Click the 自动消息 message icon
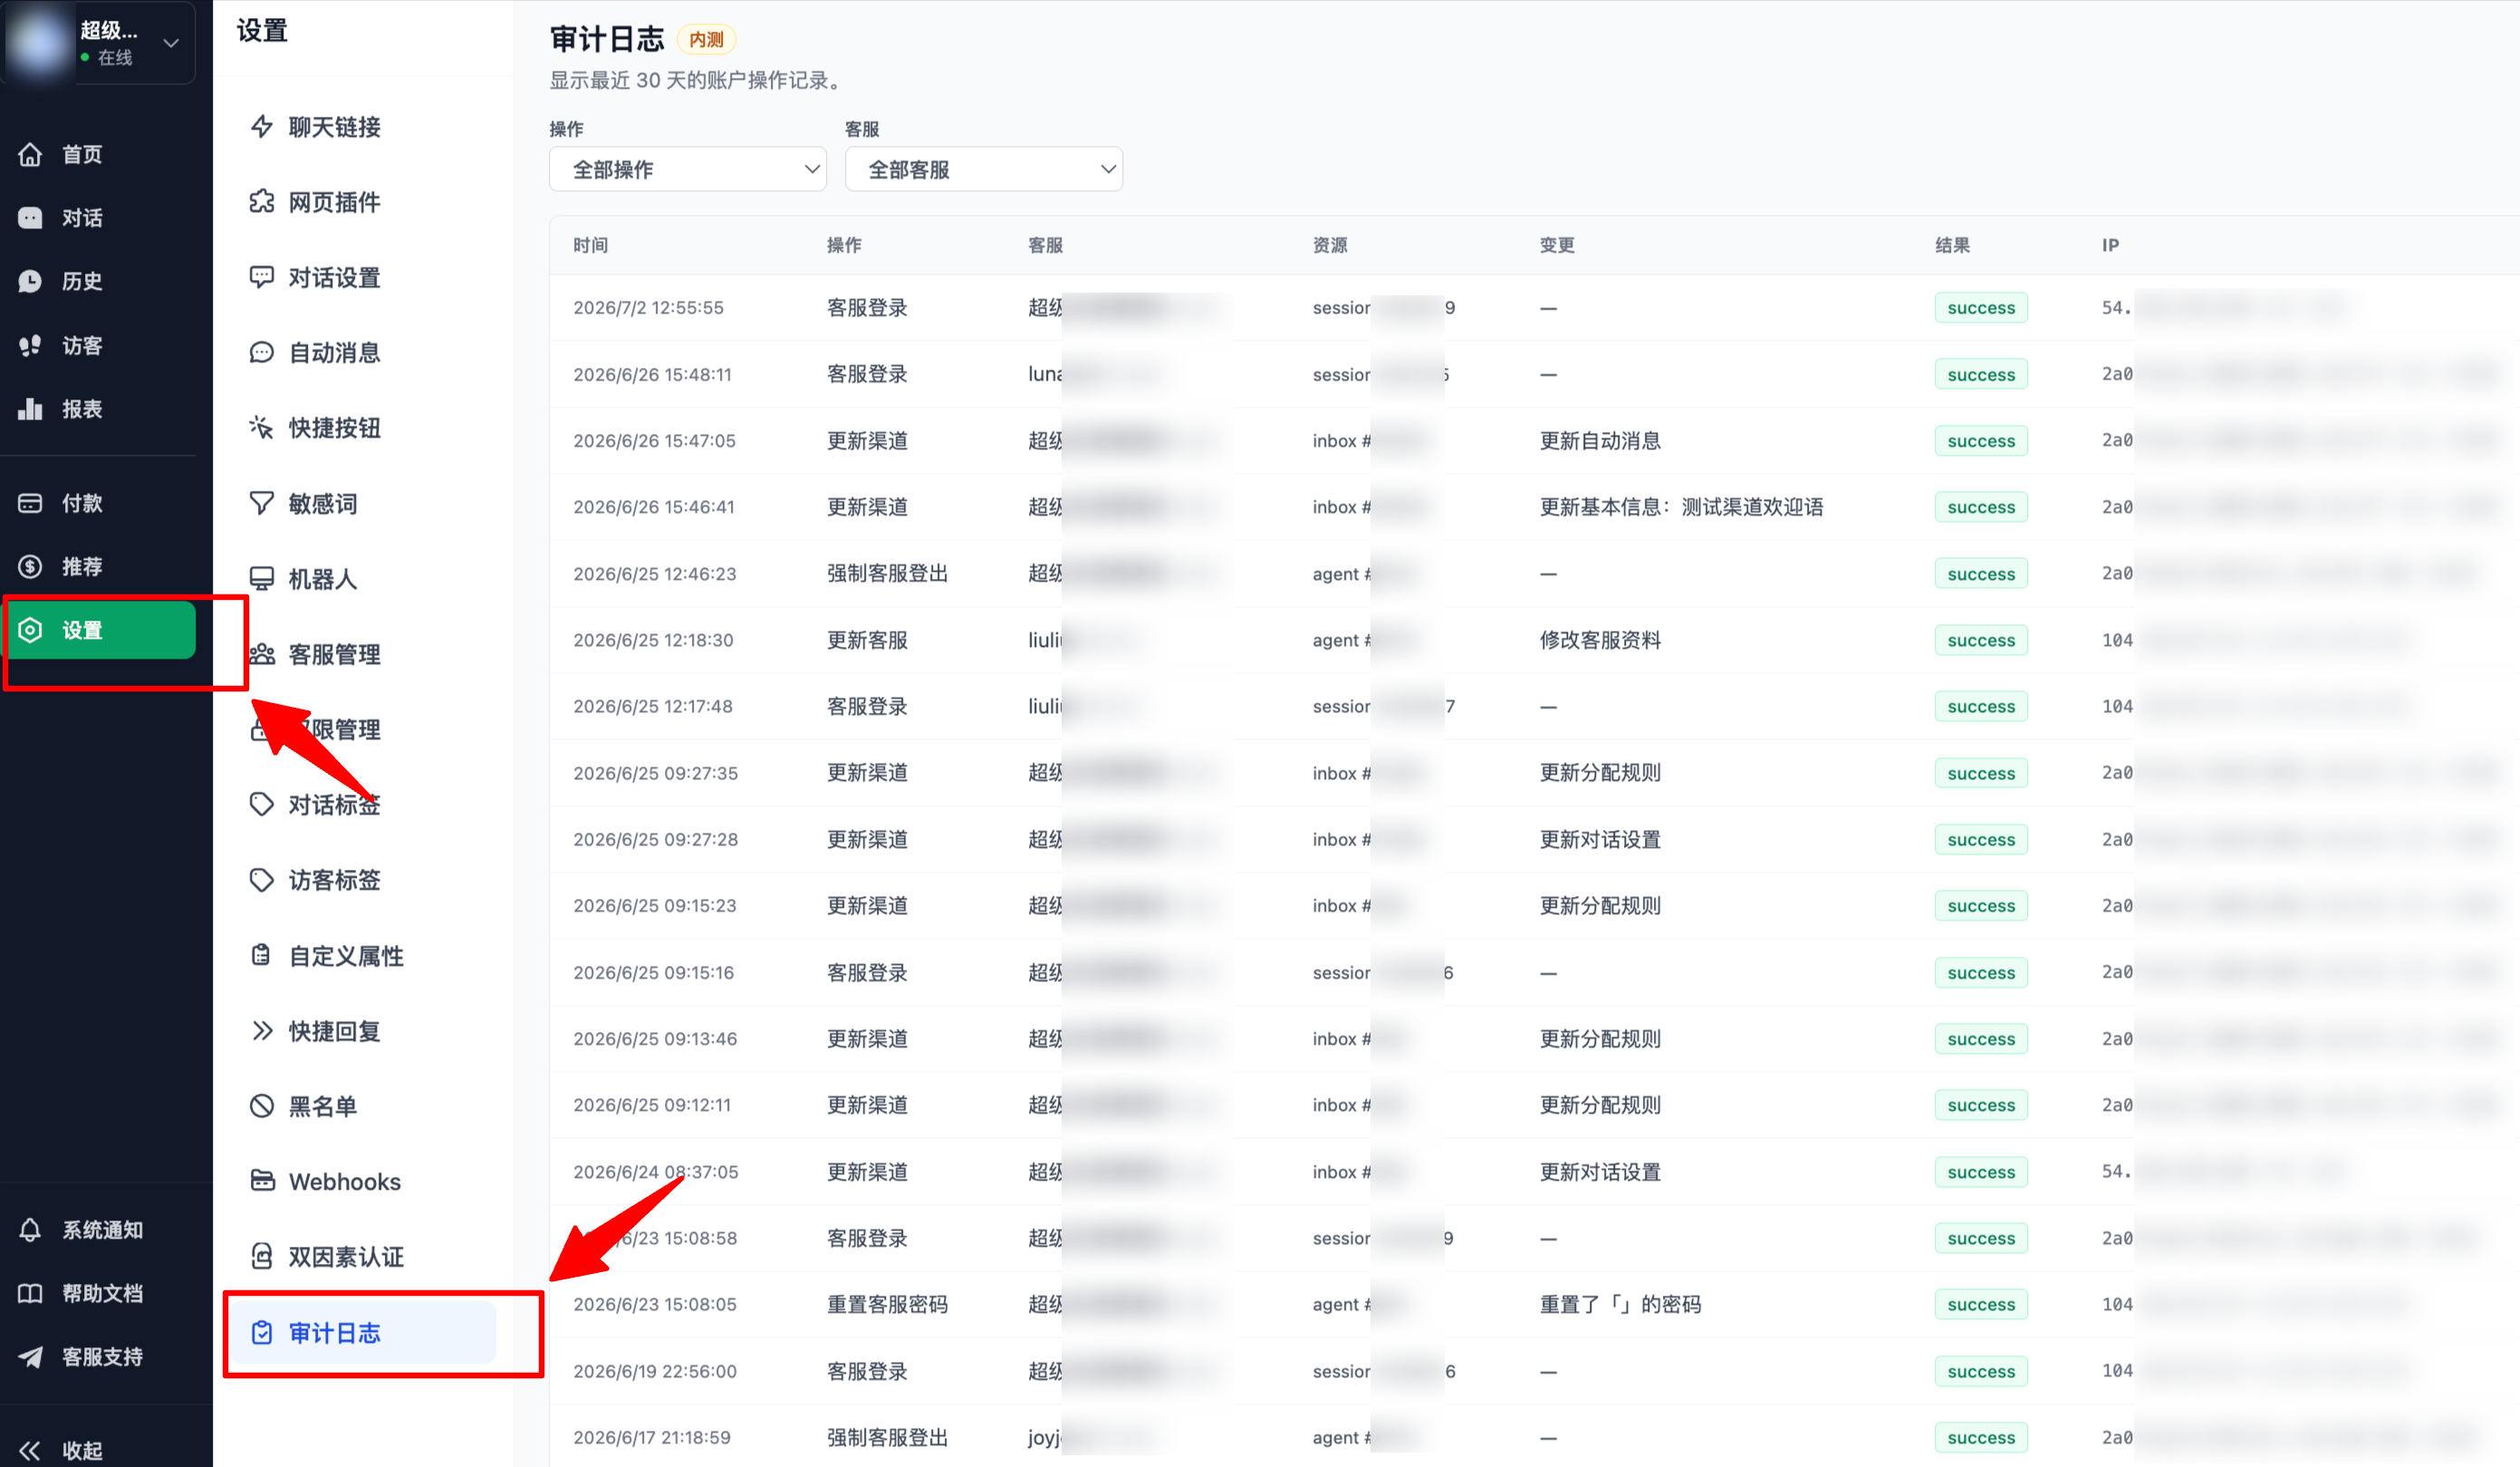This screenshot has width=2520, height=1467. coord(262,353)
